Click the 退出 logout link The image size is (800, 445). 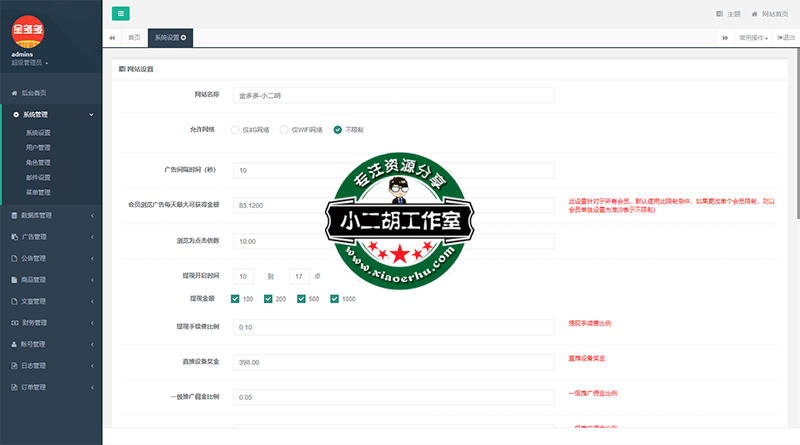pyautogui.click(x=785, y=37)
